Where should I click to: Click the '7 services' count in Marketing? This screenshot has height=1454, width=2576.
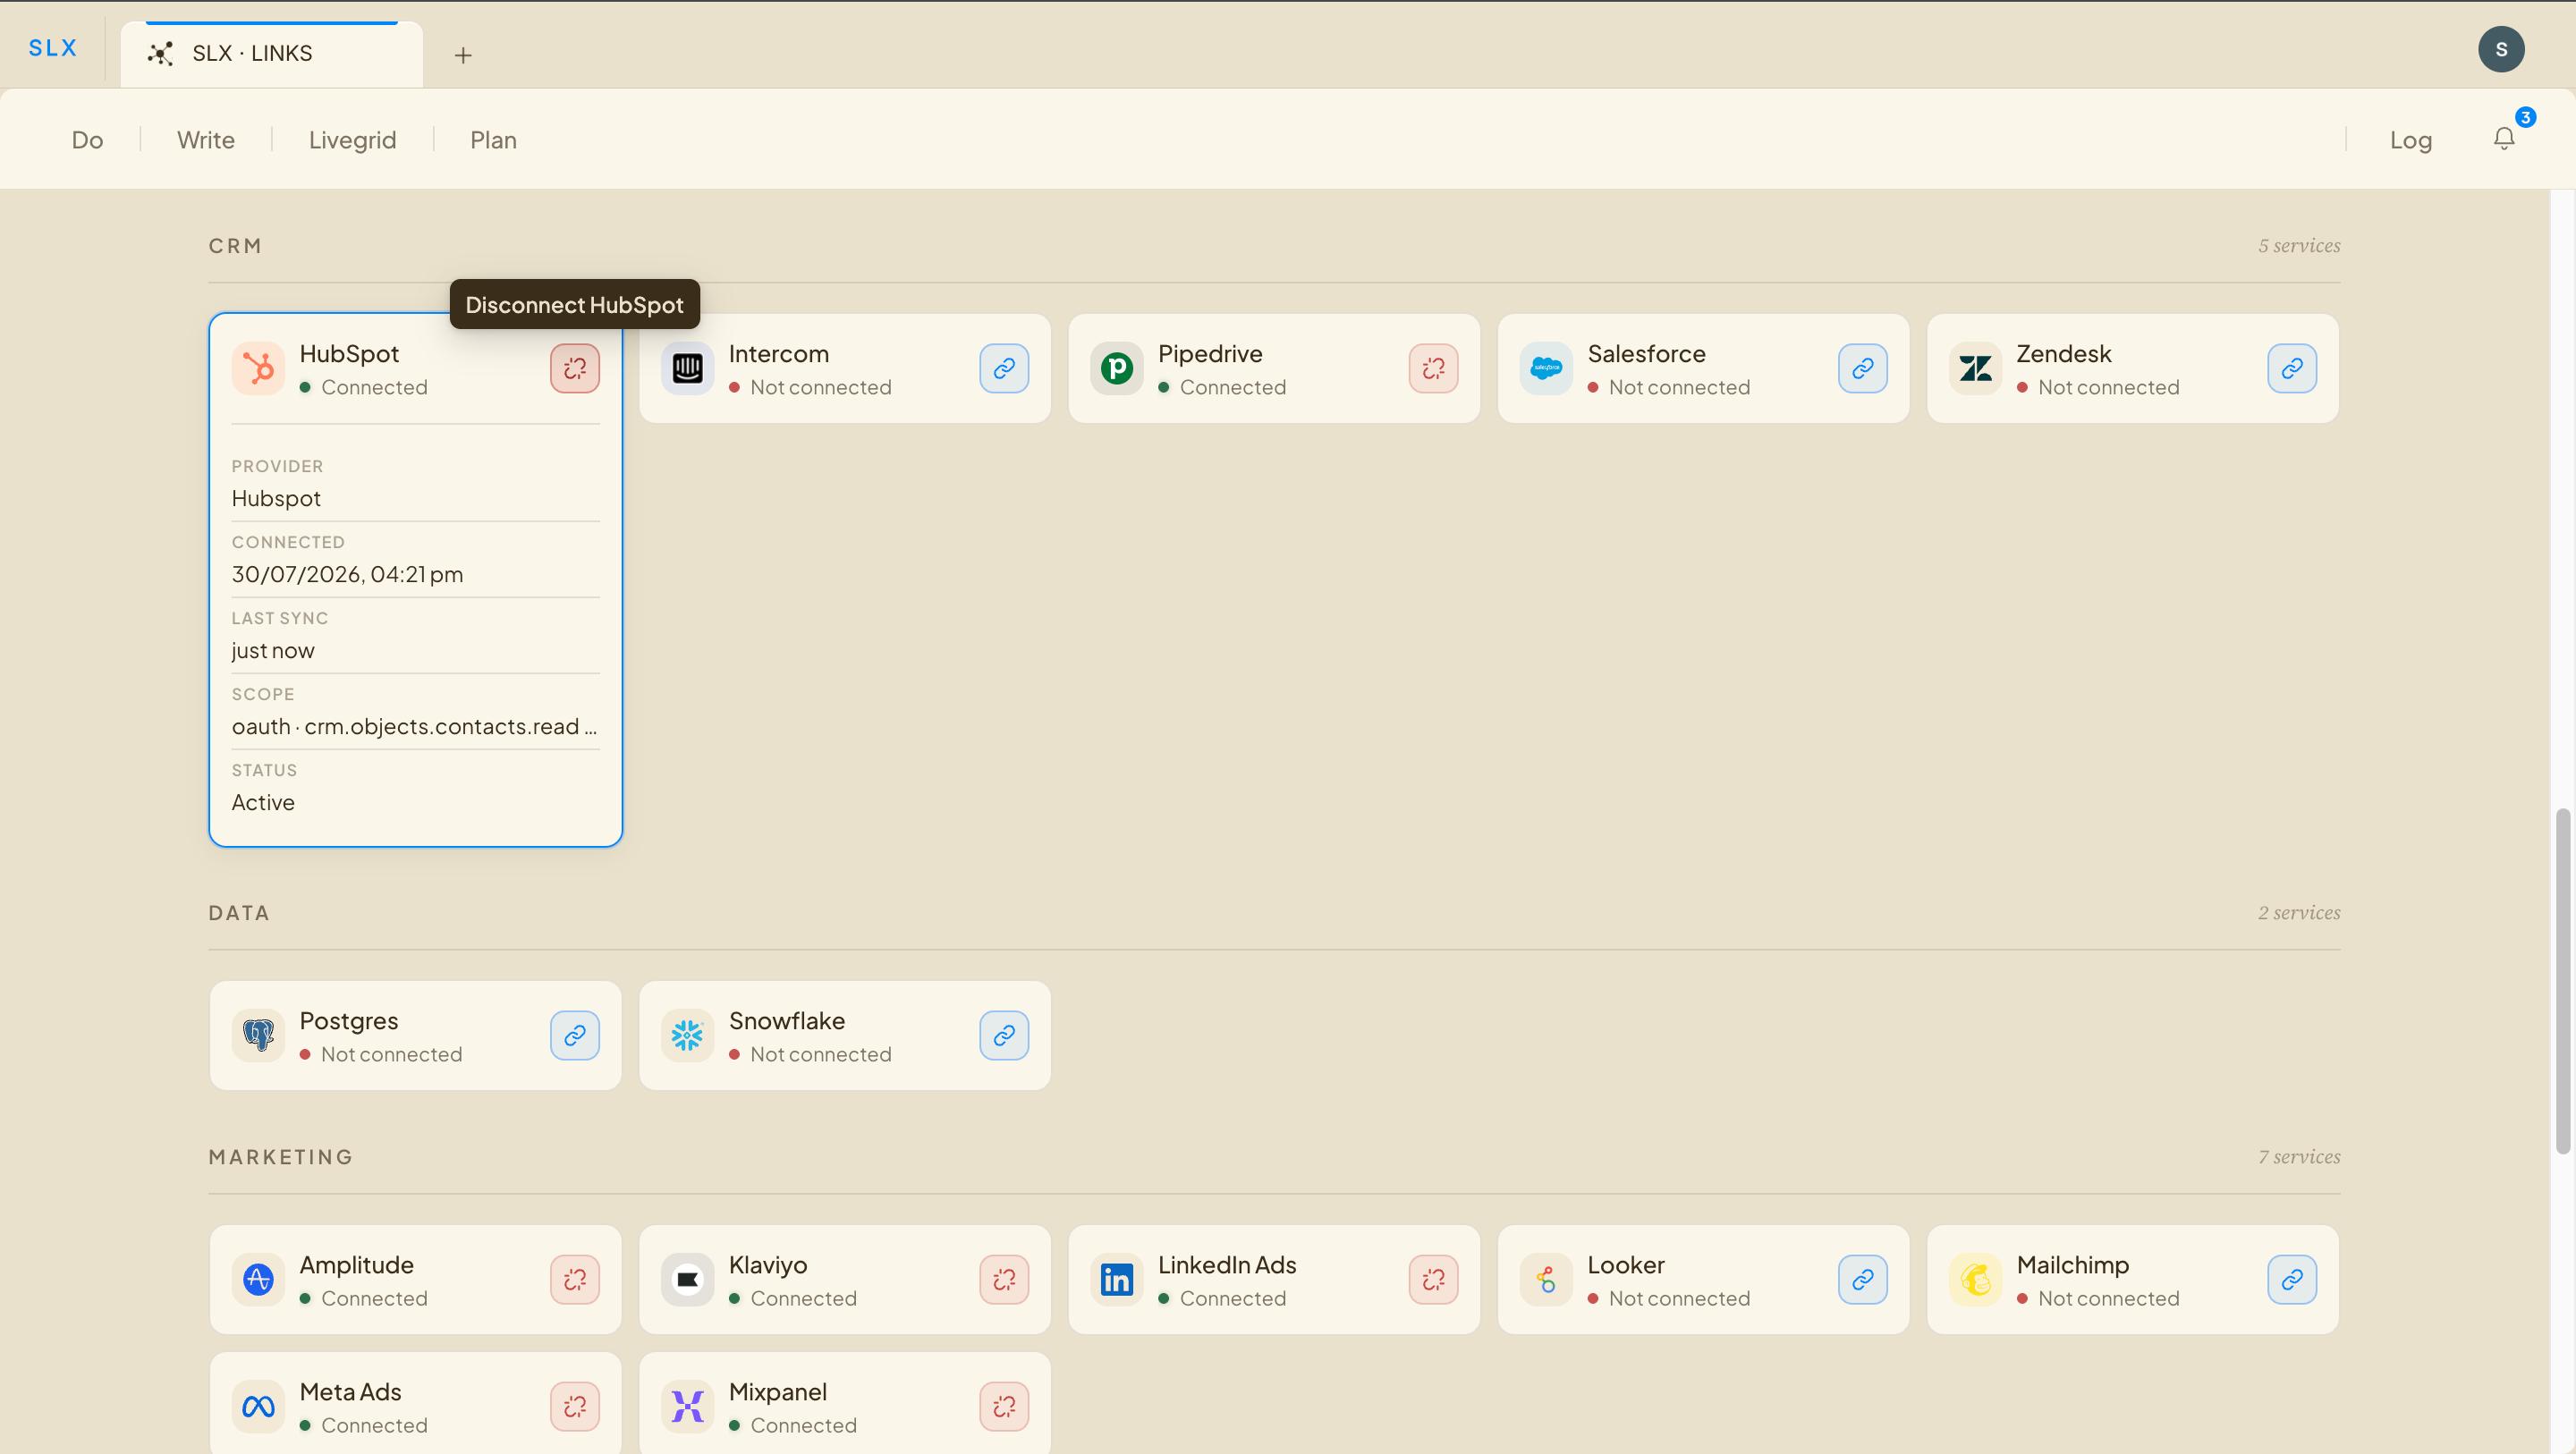point(2299,1156)
